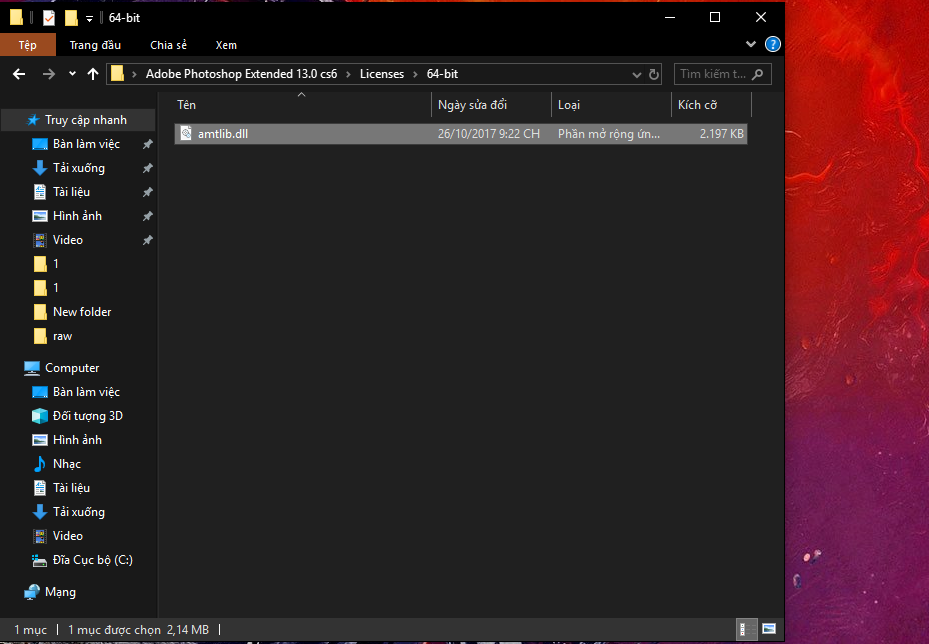This screenshot has width=929, height=644.
Task: Click the Tìm kiếm search box
Action: (x=713, y=74)
